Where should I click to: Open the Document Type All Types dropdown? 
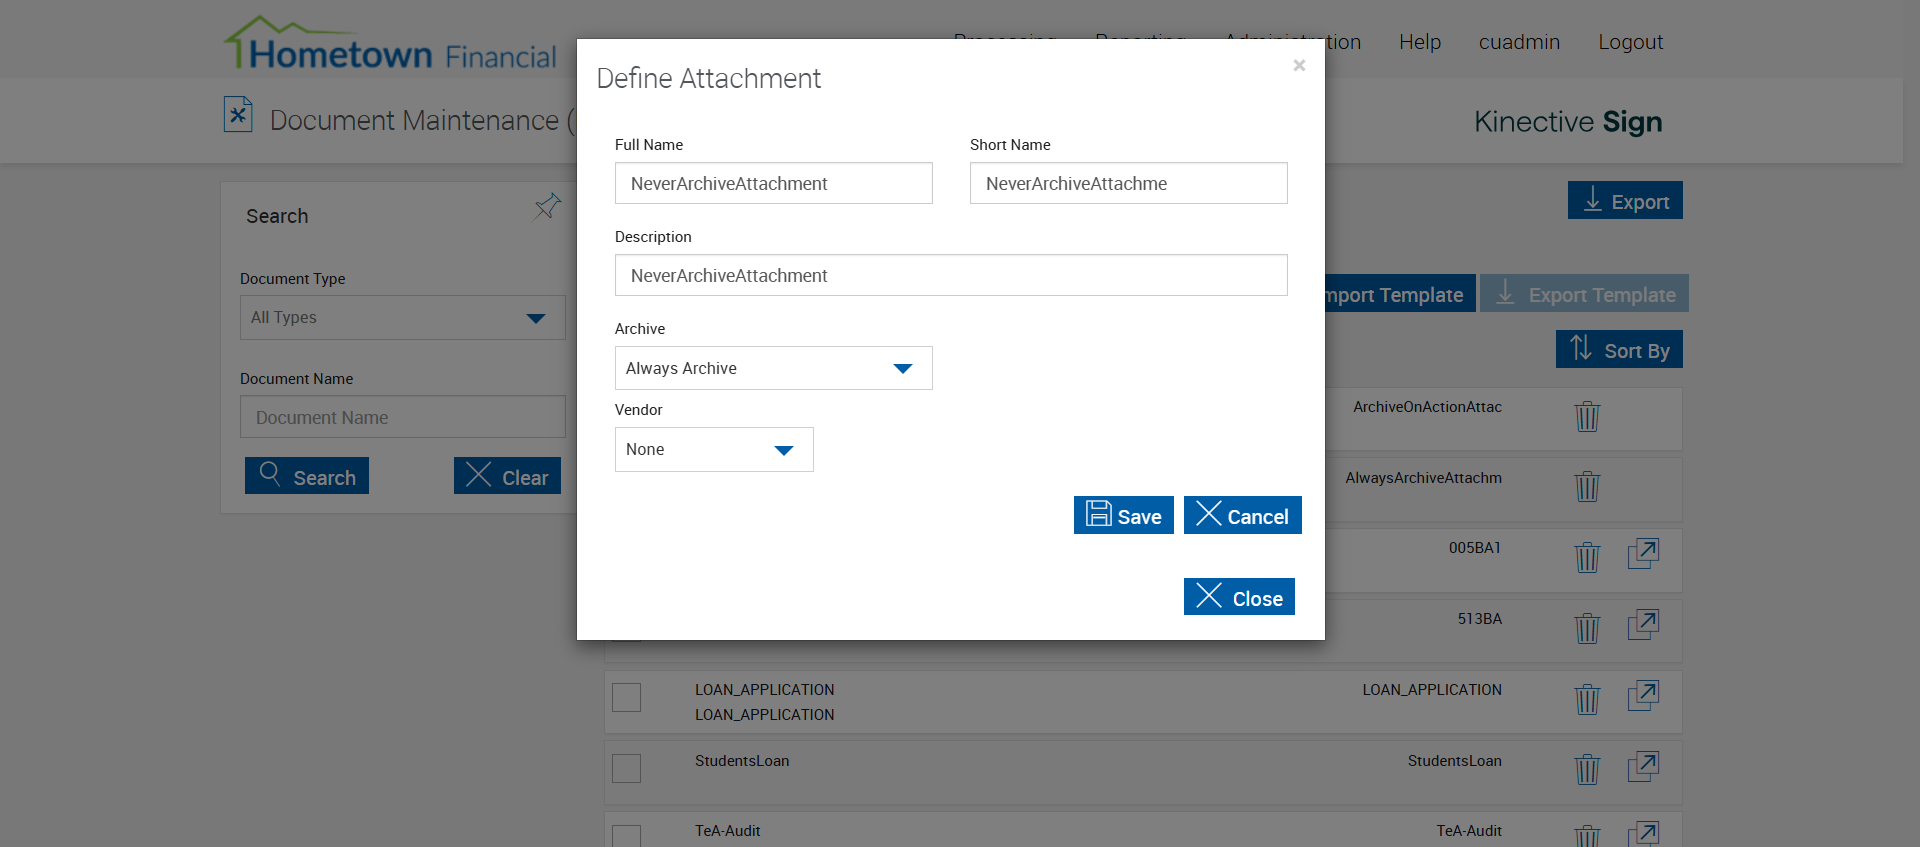[402, 318]
